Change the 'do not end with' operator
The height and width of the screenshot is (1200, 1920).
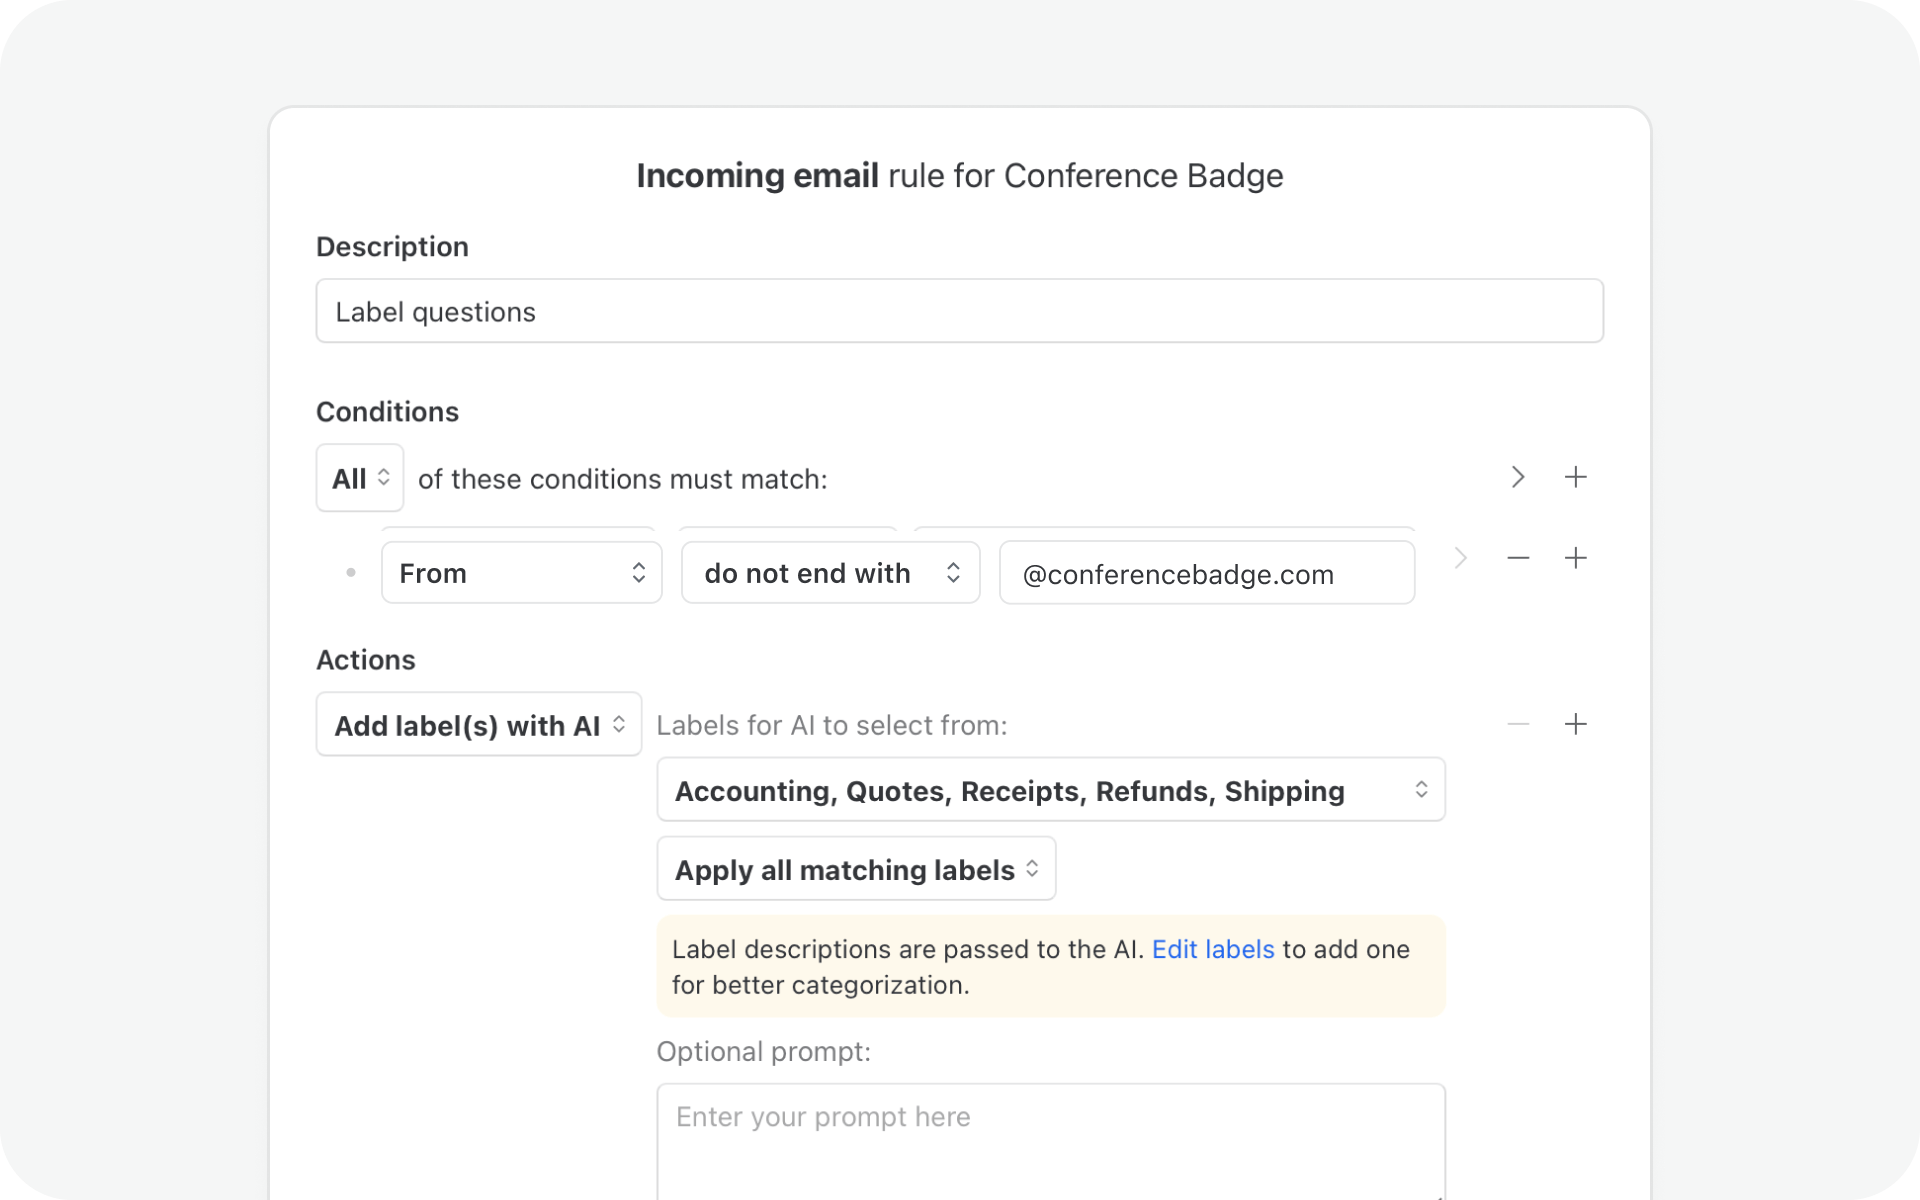(x=830, y=573)
